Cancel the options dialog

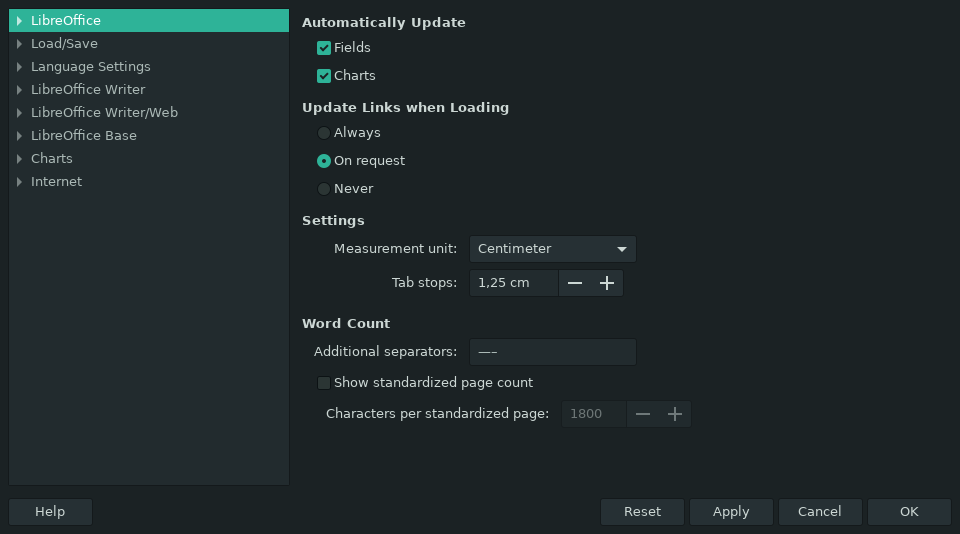tap(820, 512)
